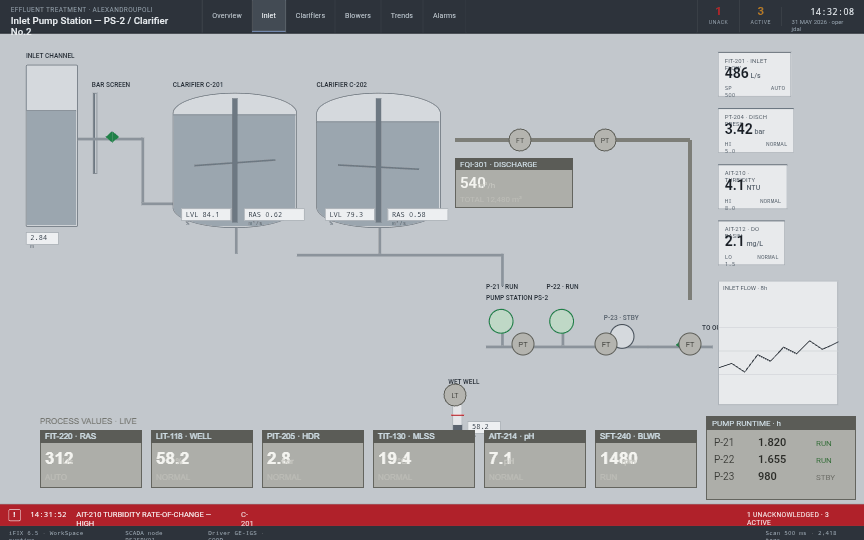Viewport: 864px width, 540px height.
Task: Open the FIT-201 inlet flow faceplate
Action: coord(754,74)
